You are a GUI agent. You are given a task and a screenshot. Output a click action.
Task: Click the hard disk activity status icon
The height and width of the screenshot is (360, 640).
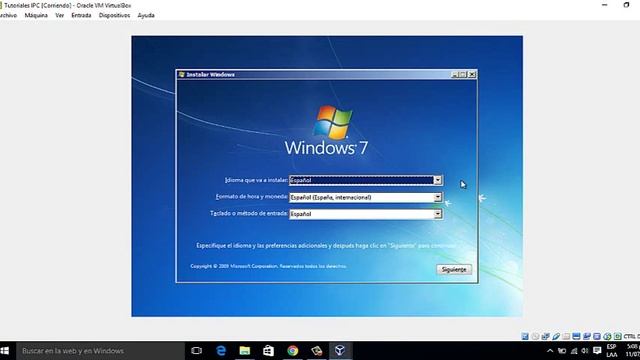click(x=525, y=336)
